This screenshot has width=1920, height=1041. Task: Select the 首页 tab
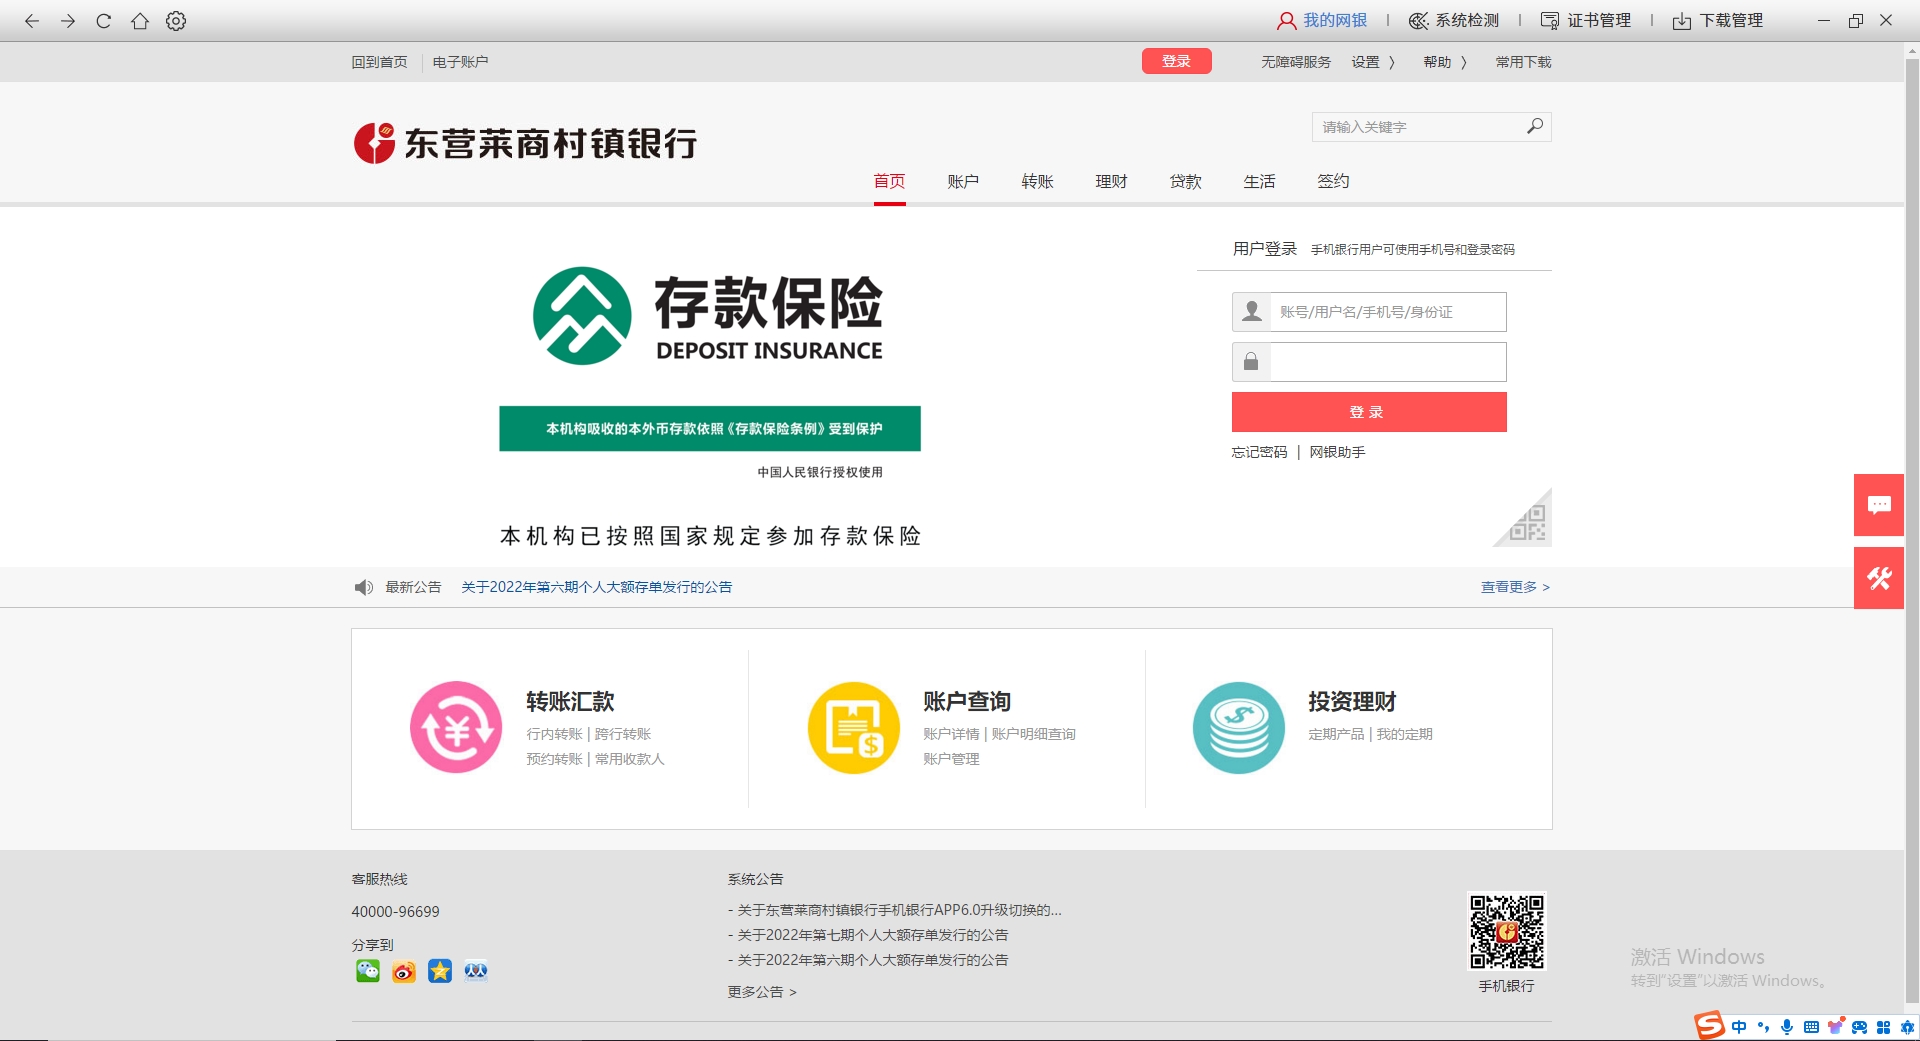(889, 181)
